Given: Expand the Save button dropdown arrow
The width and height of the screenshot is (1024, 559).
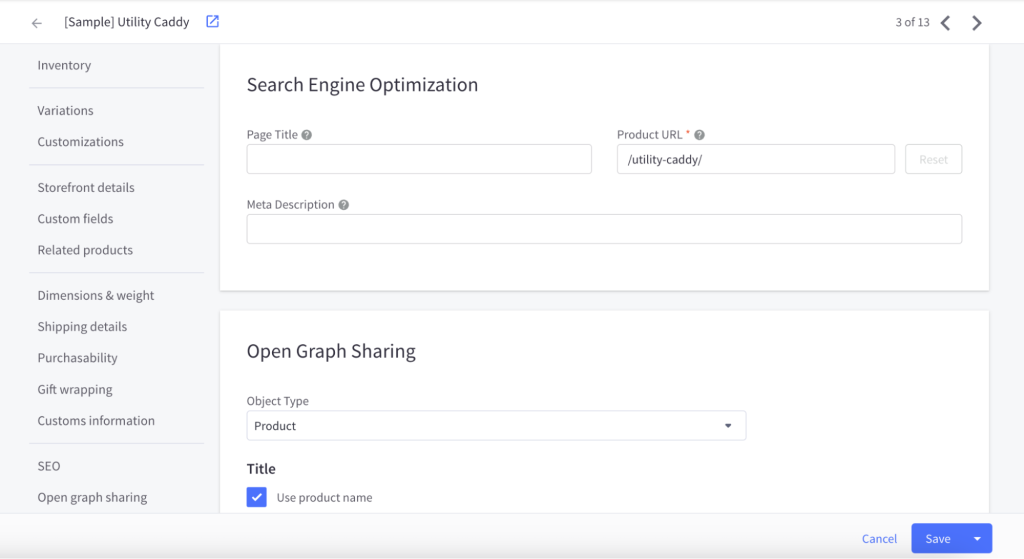Looking at the screenshot, I should click(x=977, y=539).
